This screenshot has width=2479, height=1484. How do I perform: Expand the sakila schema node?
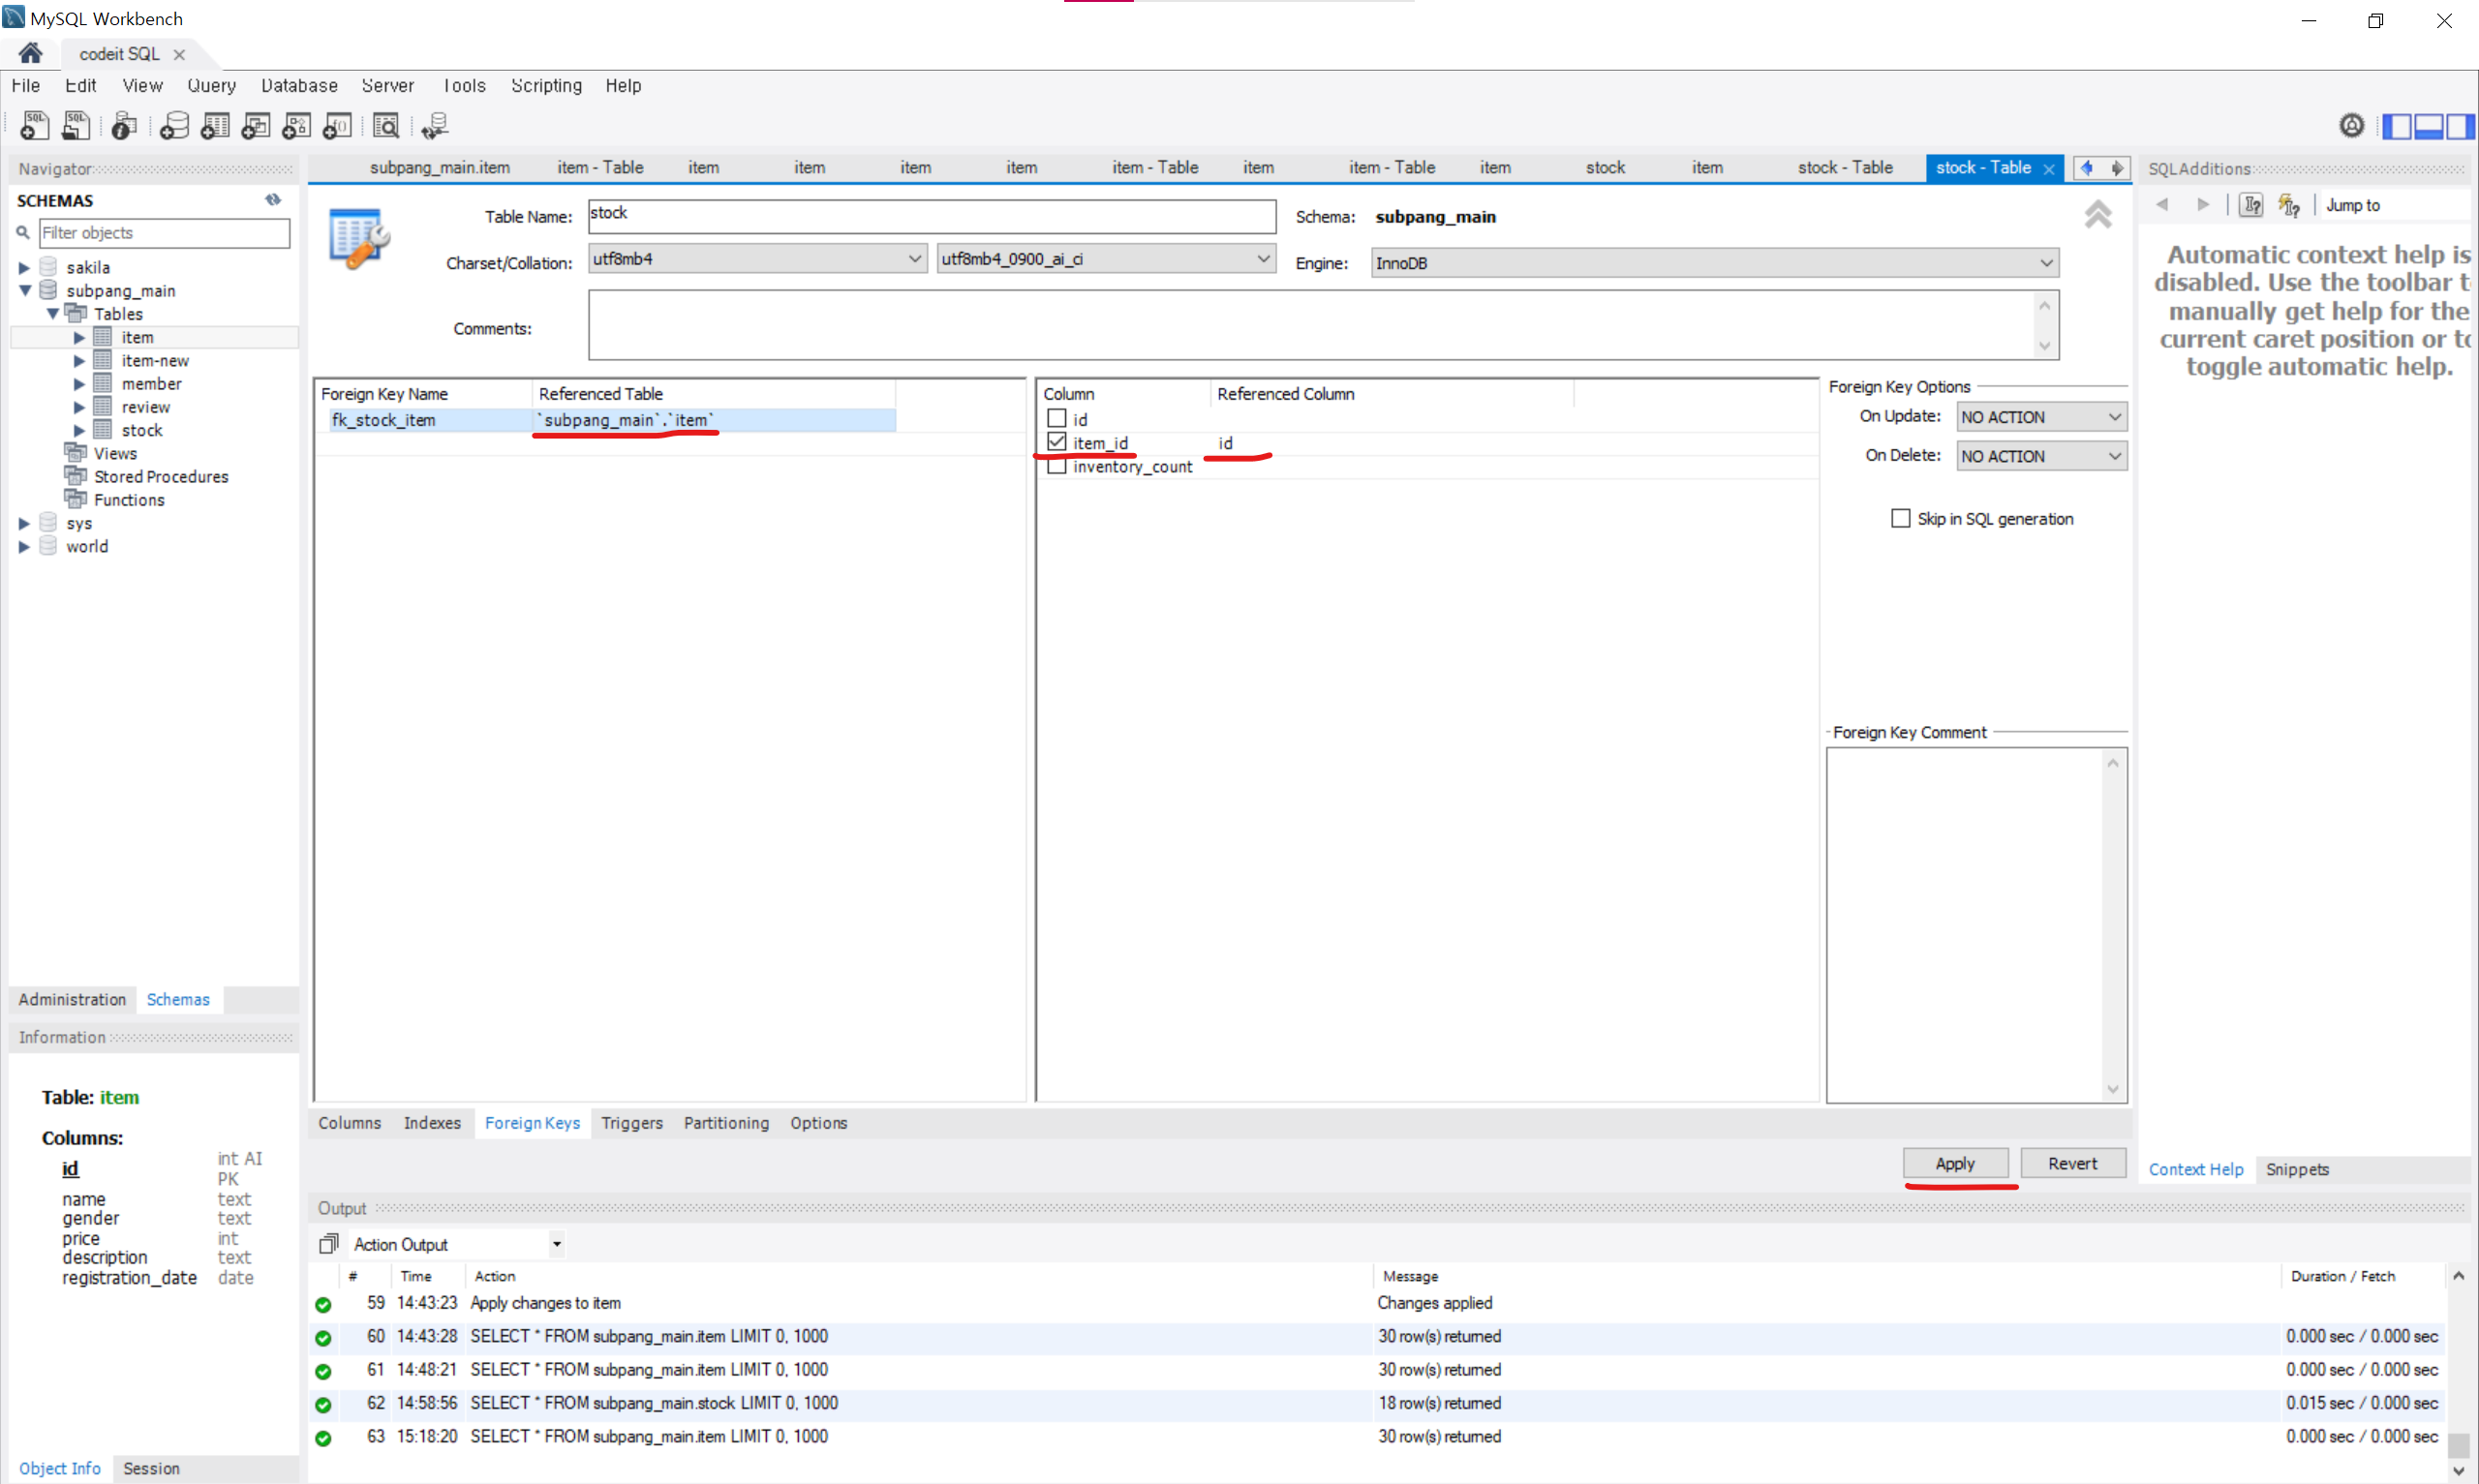tap(24, 267)
